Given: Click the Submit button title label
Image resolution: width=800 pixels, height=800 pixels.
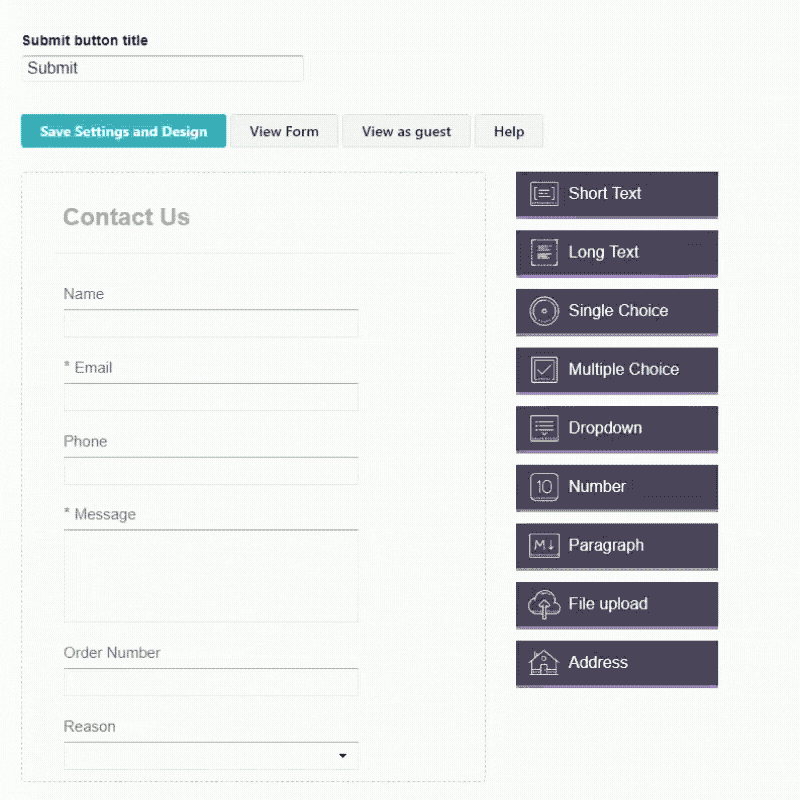Looking at the screenshot, I should pos(85,40).
